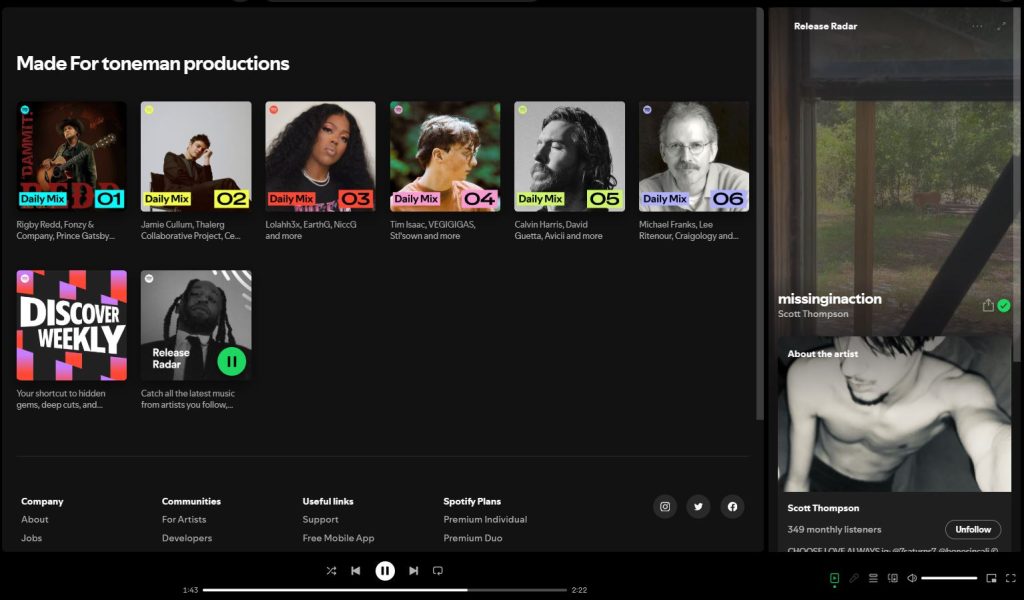The width and height of the screenshot is (1024, 600).
Task: Open more options in Now Playing panel
Action: 977,26
